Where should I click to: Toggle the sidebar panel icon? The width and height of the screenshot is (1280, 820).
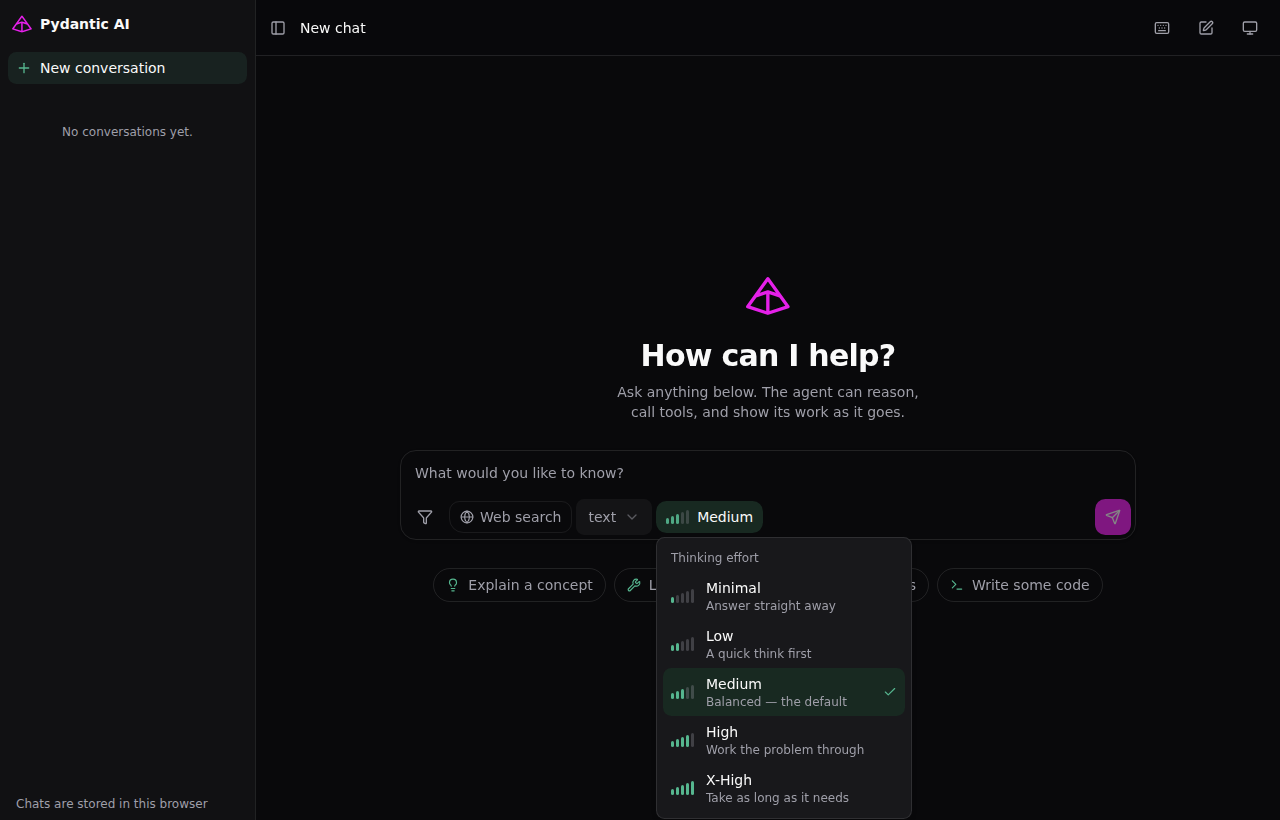tap(278, 28)
